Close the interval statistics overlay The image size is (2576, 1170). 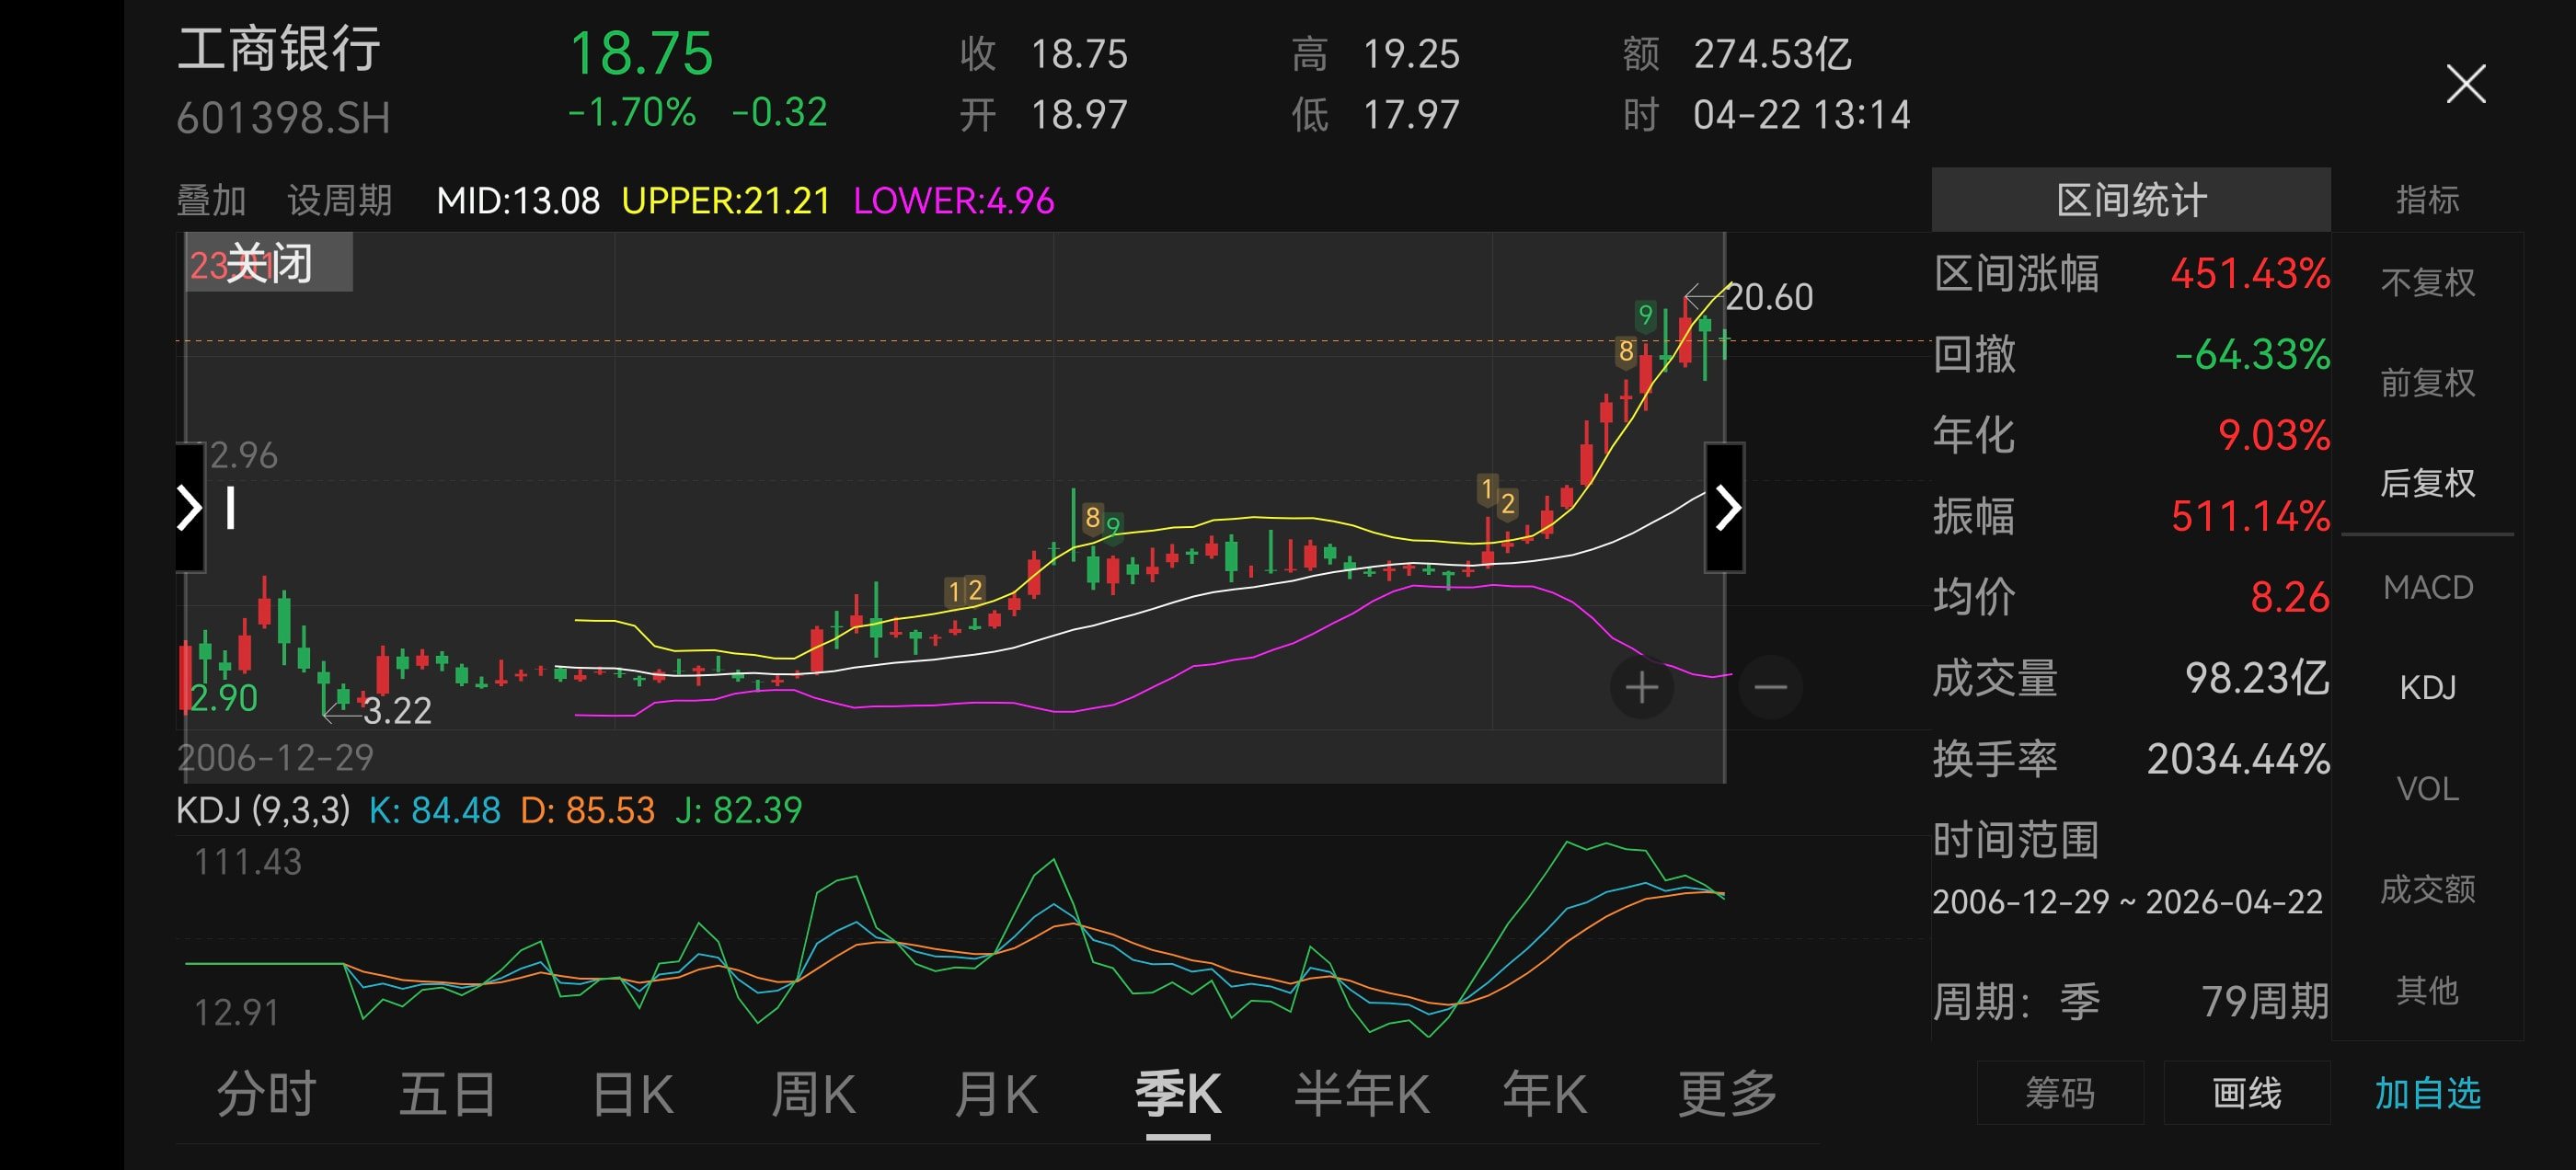(x=269, y=264)
